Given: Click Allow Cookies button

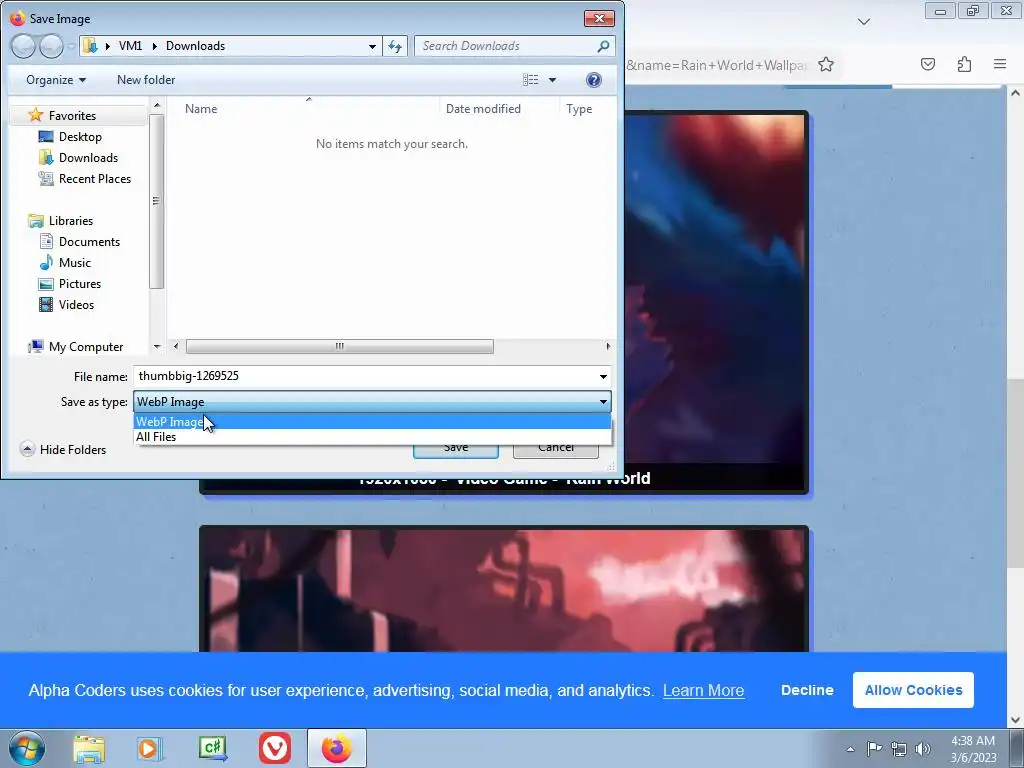Looking at the screenshot, I should pyautogui.click(x=913, y=690).
